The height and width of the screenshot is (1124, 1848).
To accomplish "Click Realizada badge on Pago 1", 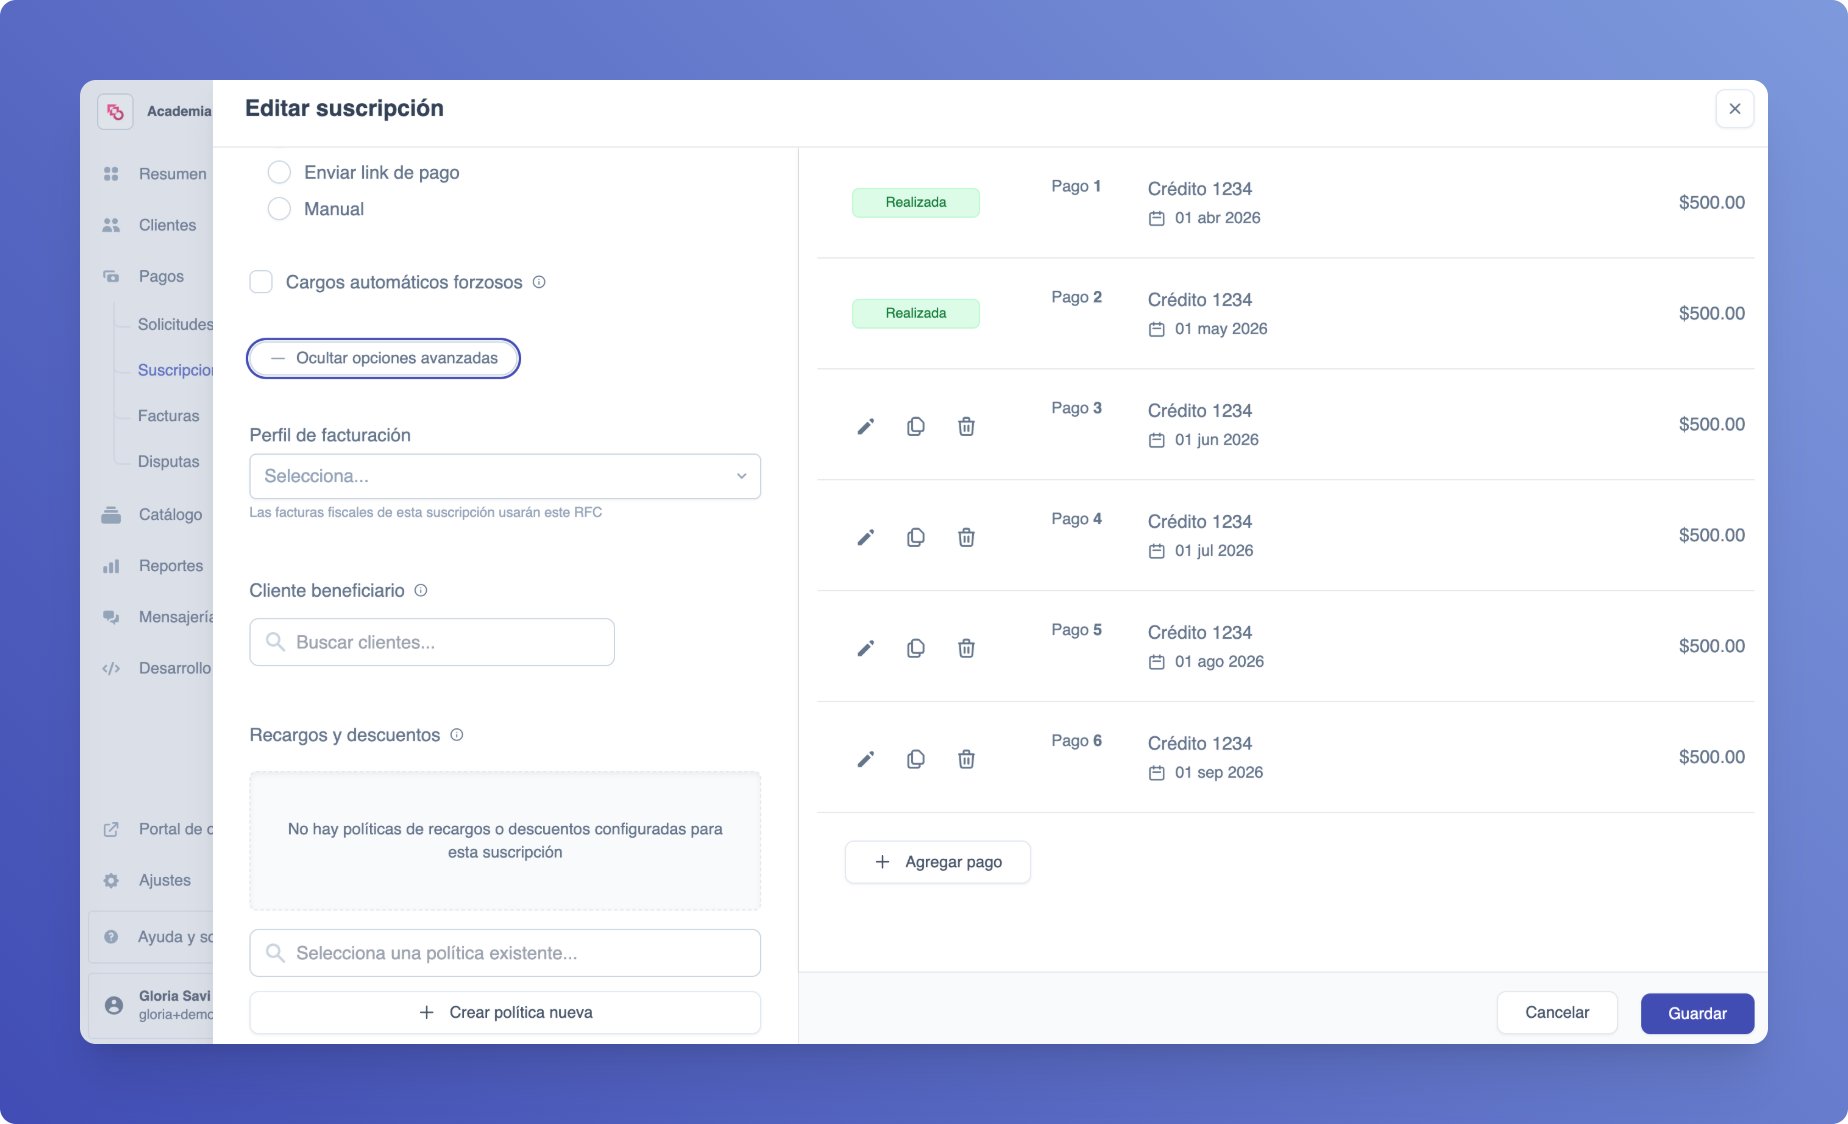I will [916, 202].
